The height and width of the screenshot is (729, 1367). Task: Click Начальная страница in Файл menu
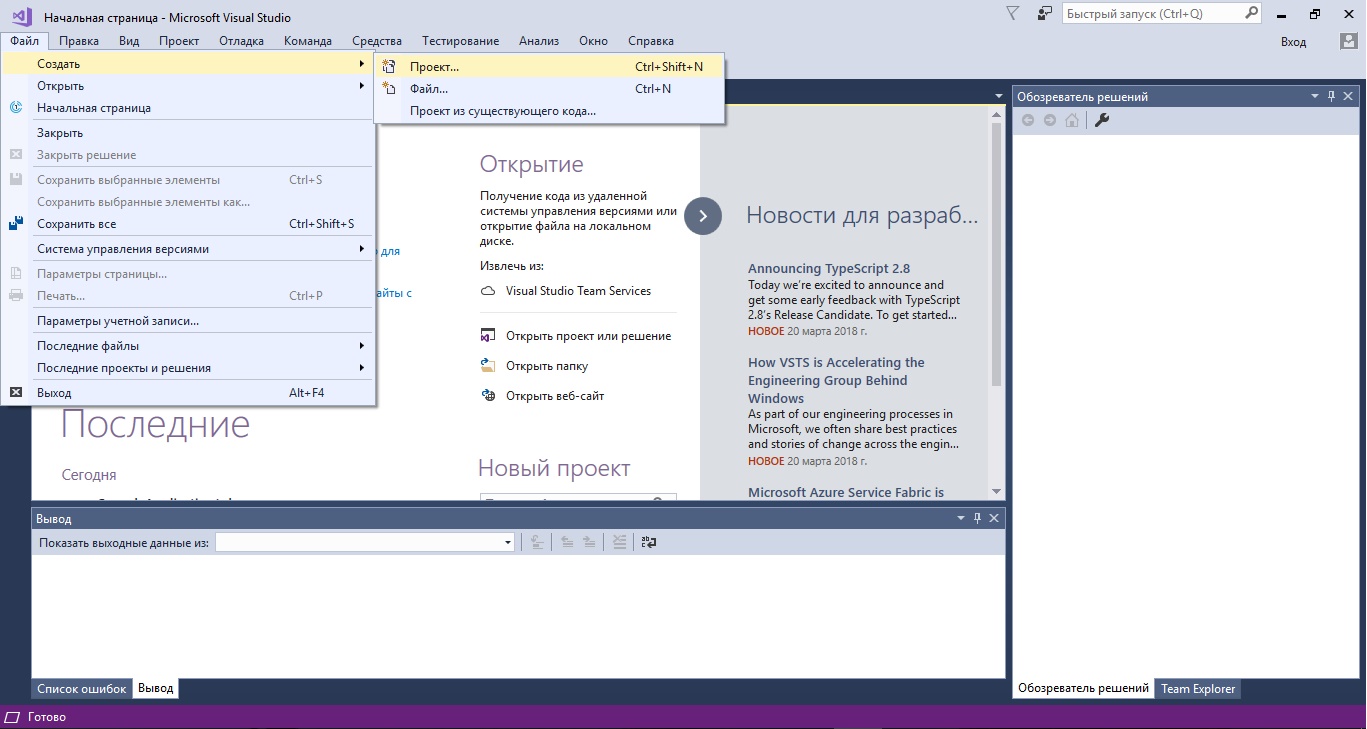tap(189, 108)
